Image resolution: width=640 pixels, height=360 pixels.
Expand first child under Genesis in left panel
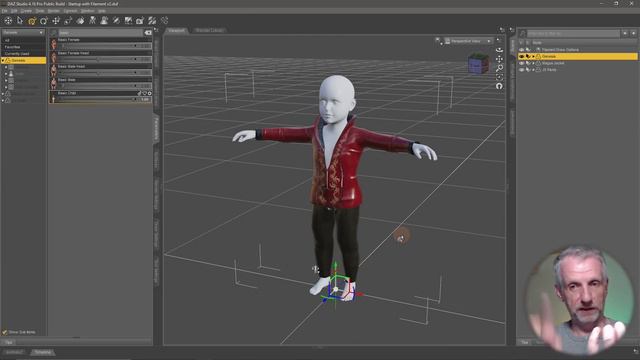(6, 67)
